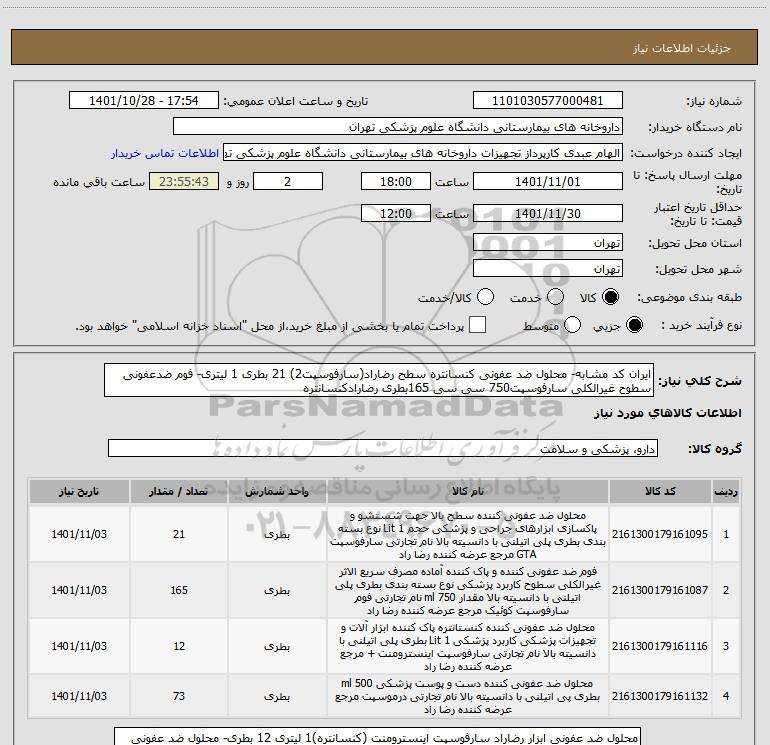770x745 pixels.
Task: Click the تاریخ نیاز column header
Action: [79, 491]
